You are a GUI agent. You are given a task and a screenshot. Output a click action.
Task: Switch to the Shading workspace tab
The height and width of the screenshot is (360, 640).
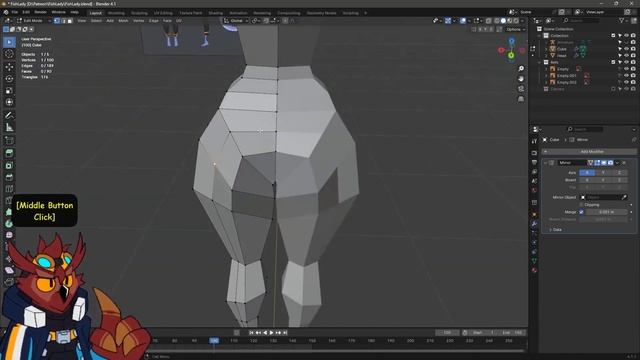216,13
